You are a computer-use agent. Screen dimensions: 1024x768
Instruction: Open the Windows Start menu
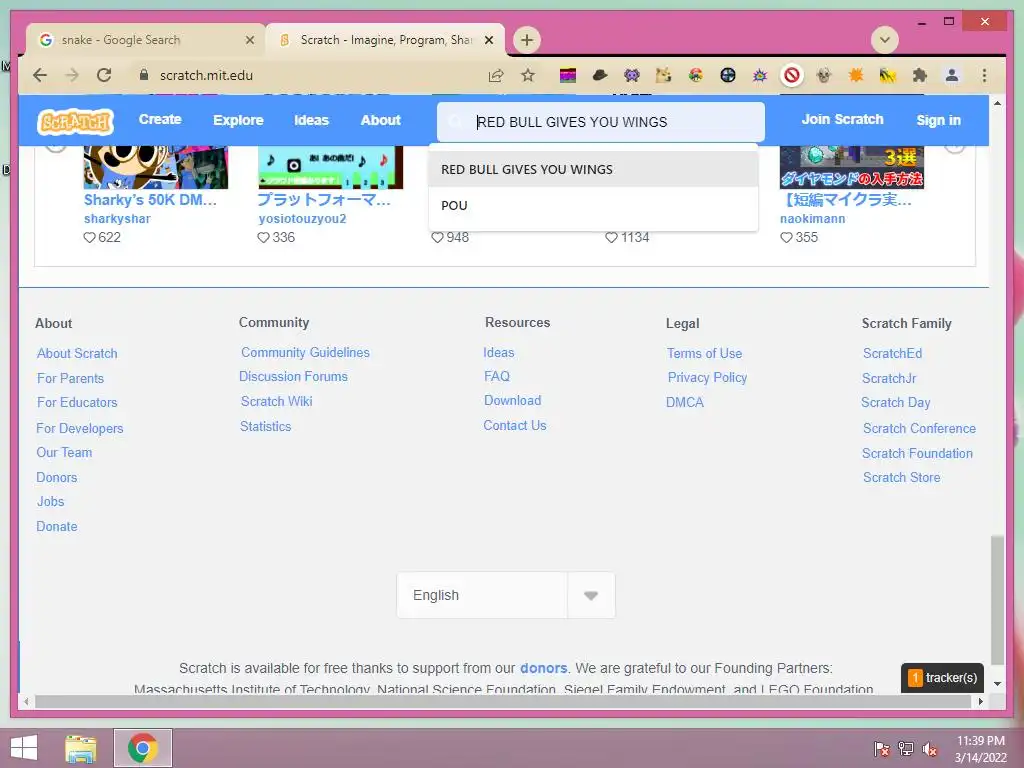click(x=24, y=748)
